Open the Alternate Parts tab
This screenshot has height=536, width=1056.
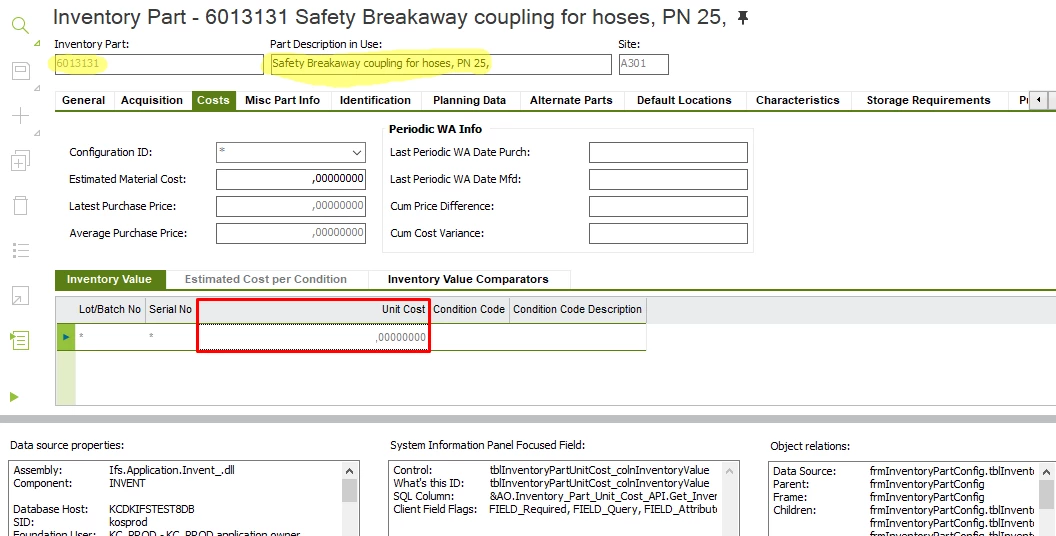[571, 100]
